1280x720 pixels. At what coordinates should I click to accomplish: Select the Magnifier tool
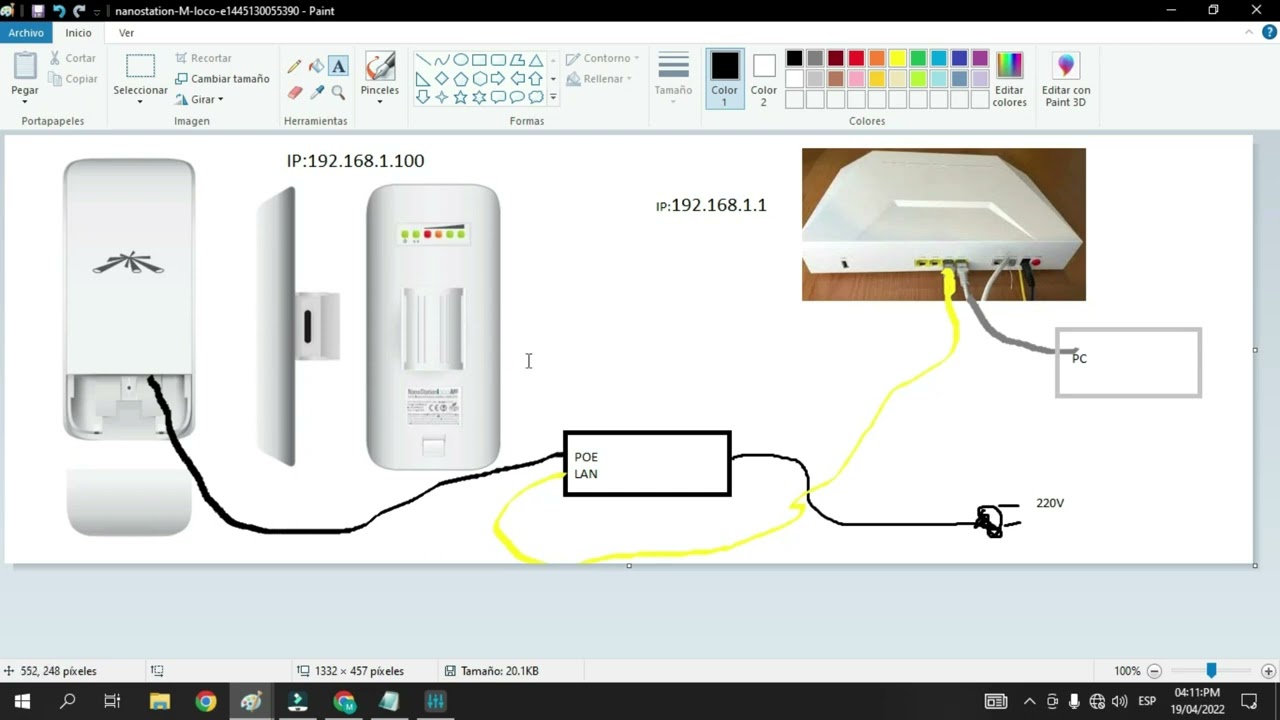338,92
